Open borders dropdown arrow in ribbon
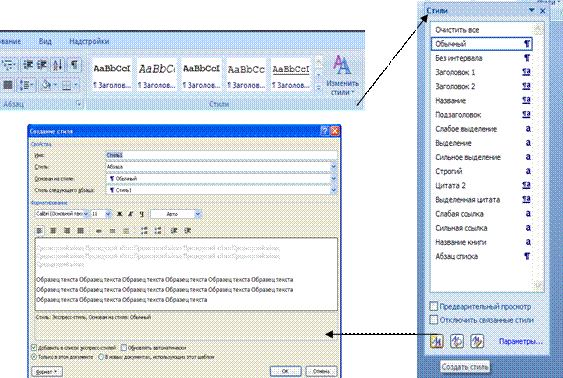 pos(76,85)
